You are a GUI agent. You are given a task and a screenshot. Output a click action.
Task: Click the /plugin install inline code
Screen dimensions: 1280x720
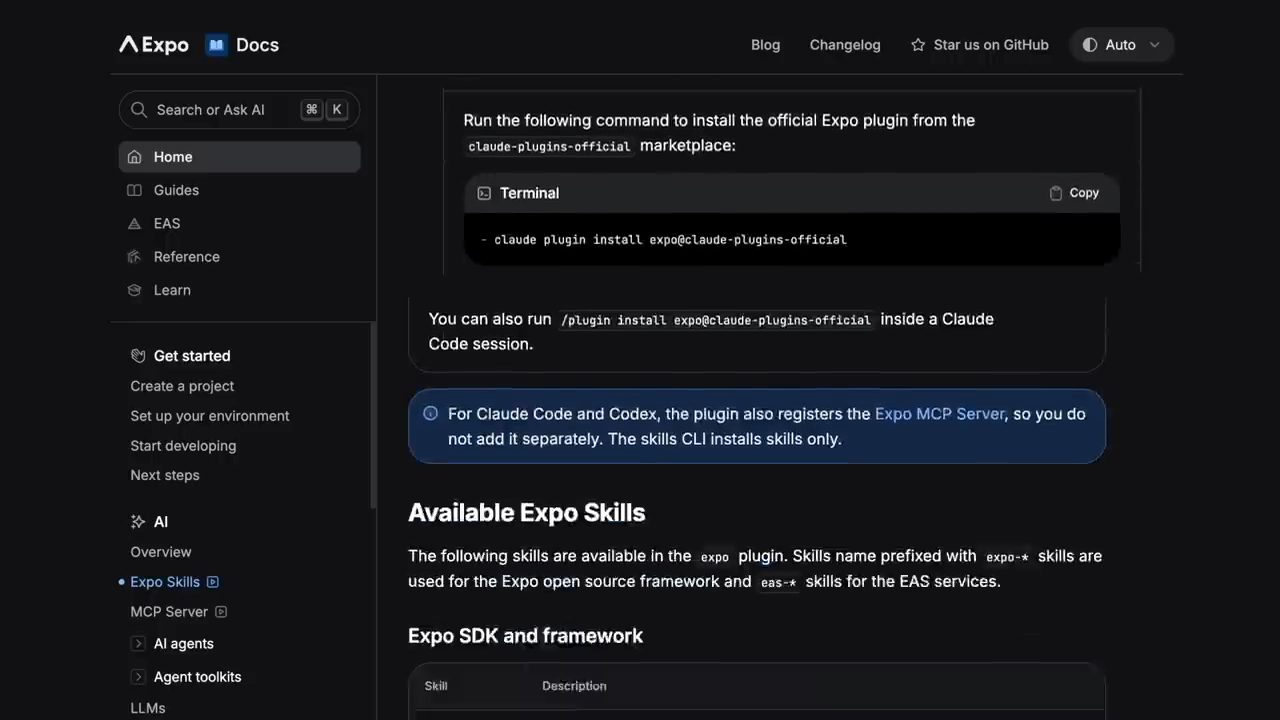pos(716,320)
